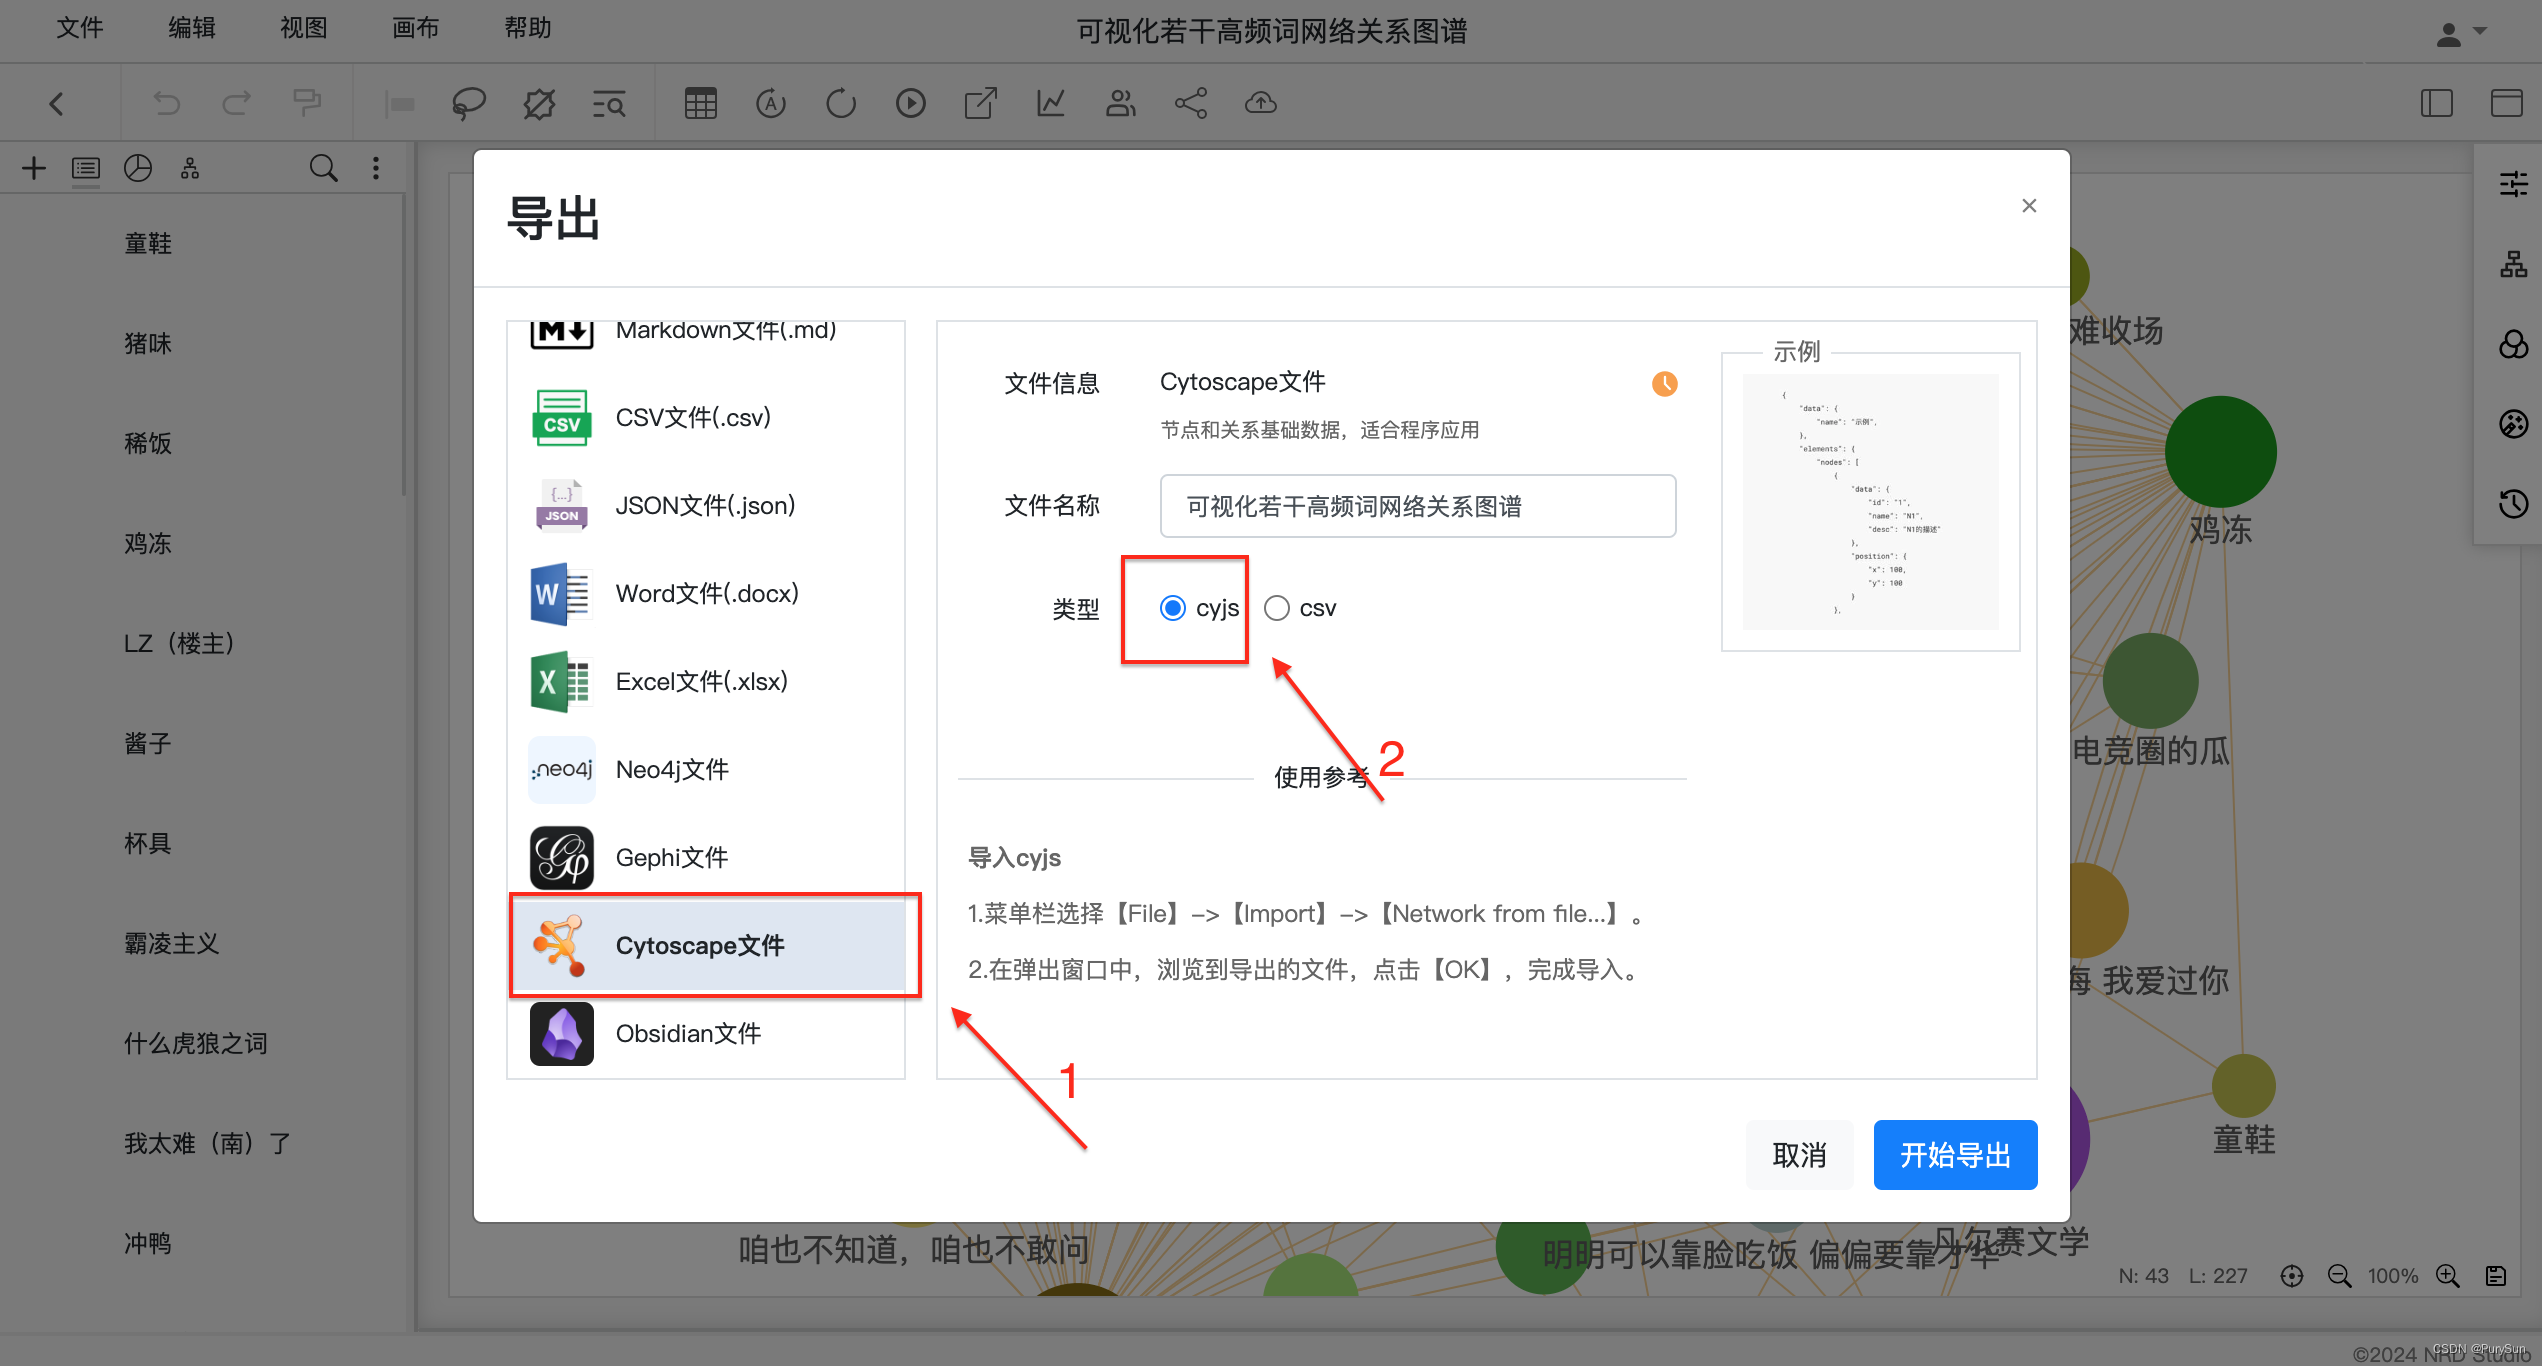Viewport: 2542px width, 1366px height.
Task: Select the cyjs radio button
Action: pyautogui.click(x=1172, y=608)
